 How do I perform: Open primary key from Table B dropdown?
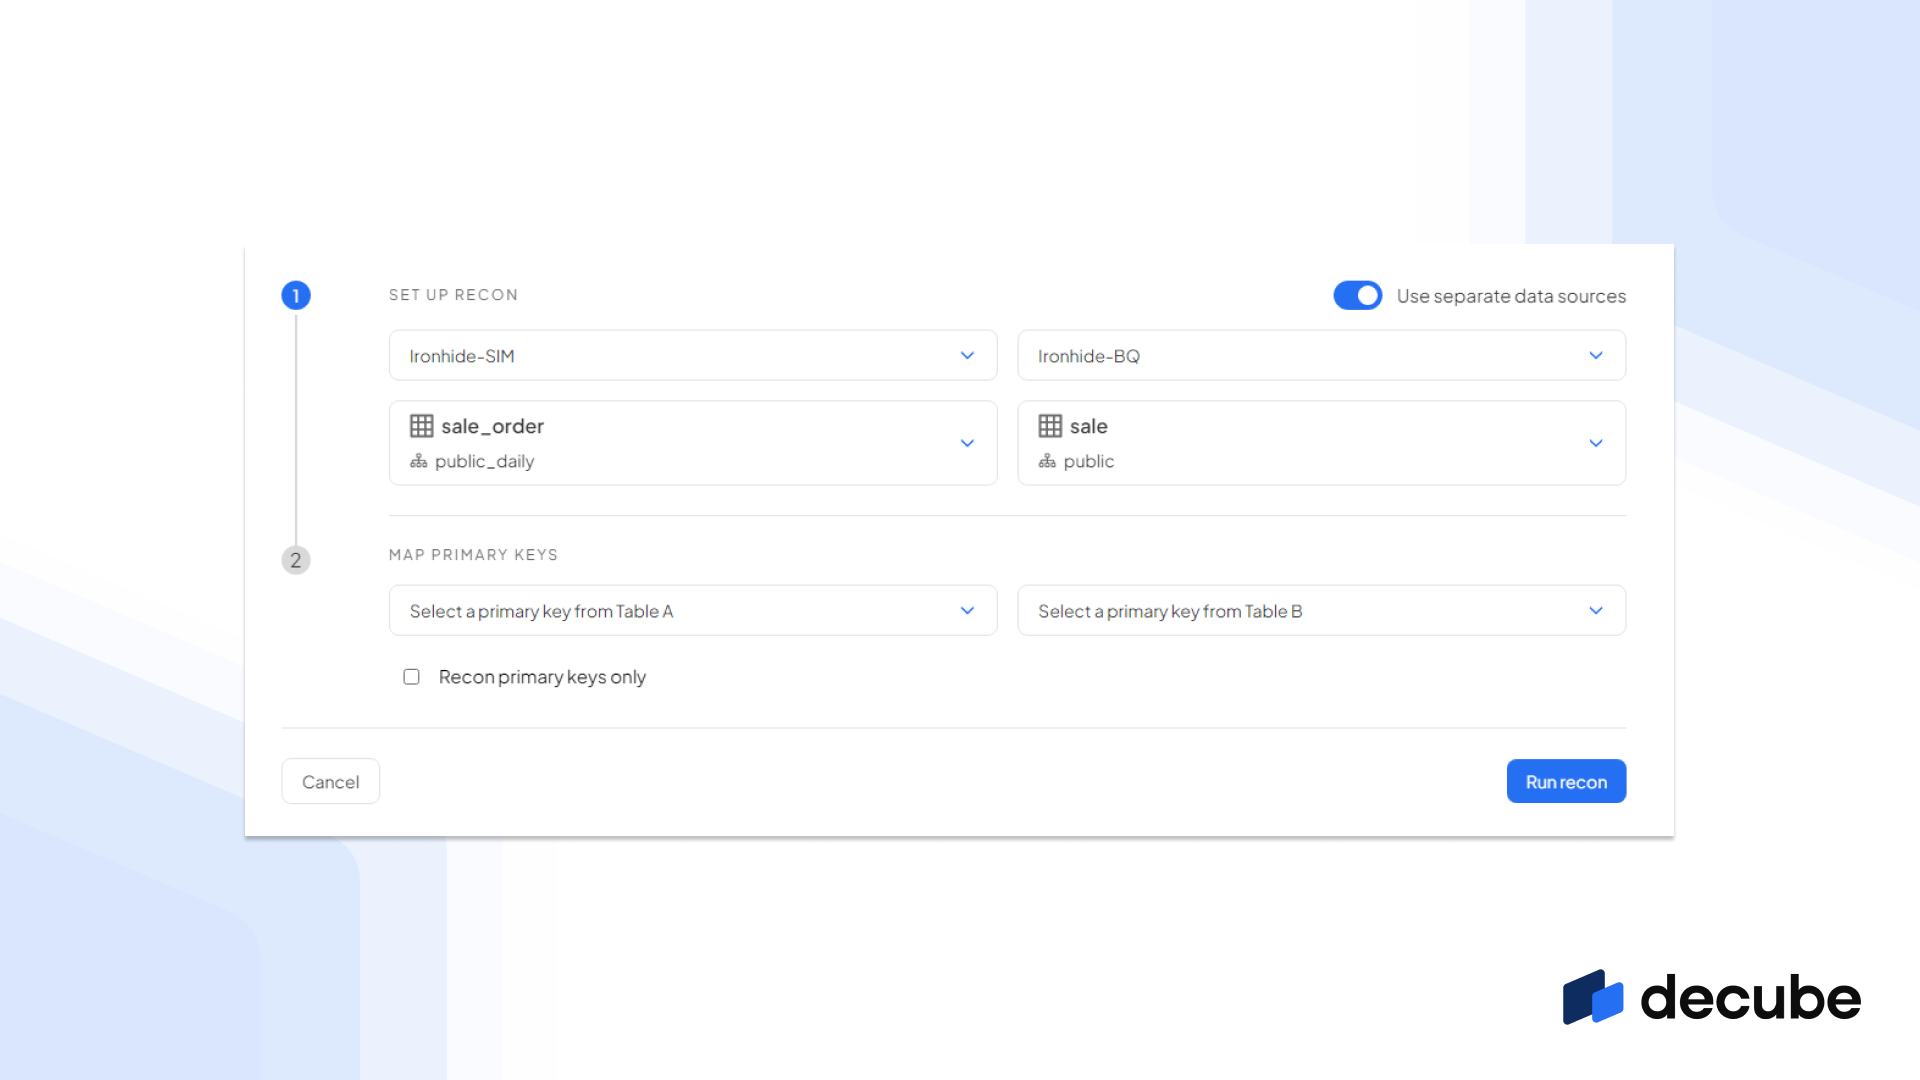(x=1320, y=611)
